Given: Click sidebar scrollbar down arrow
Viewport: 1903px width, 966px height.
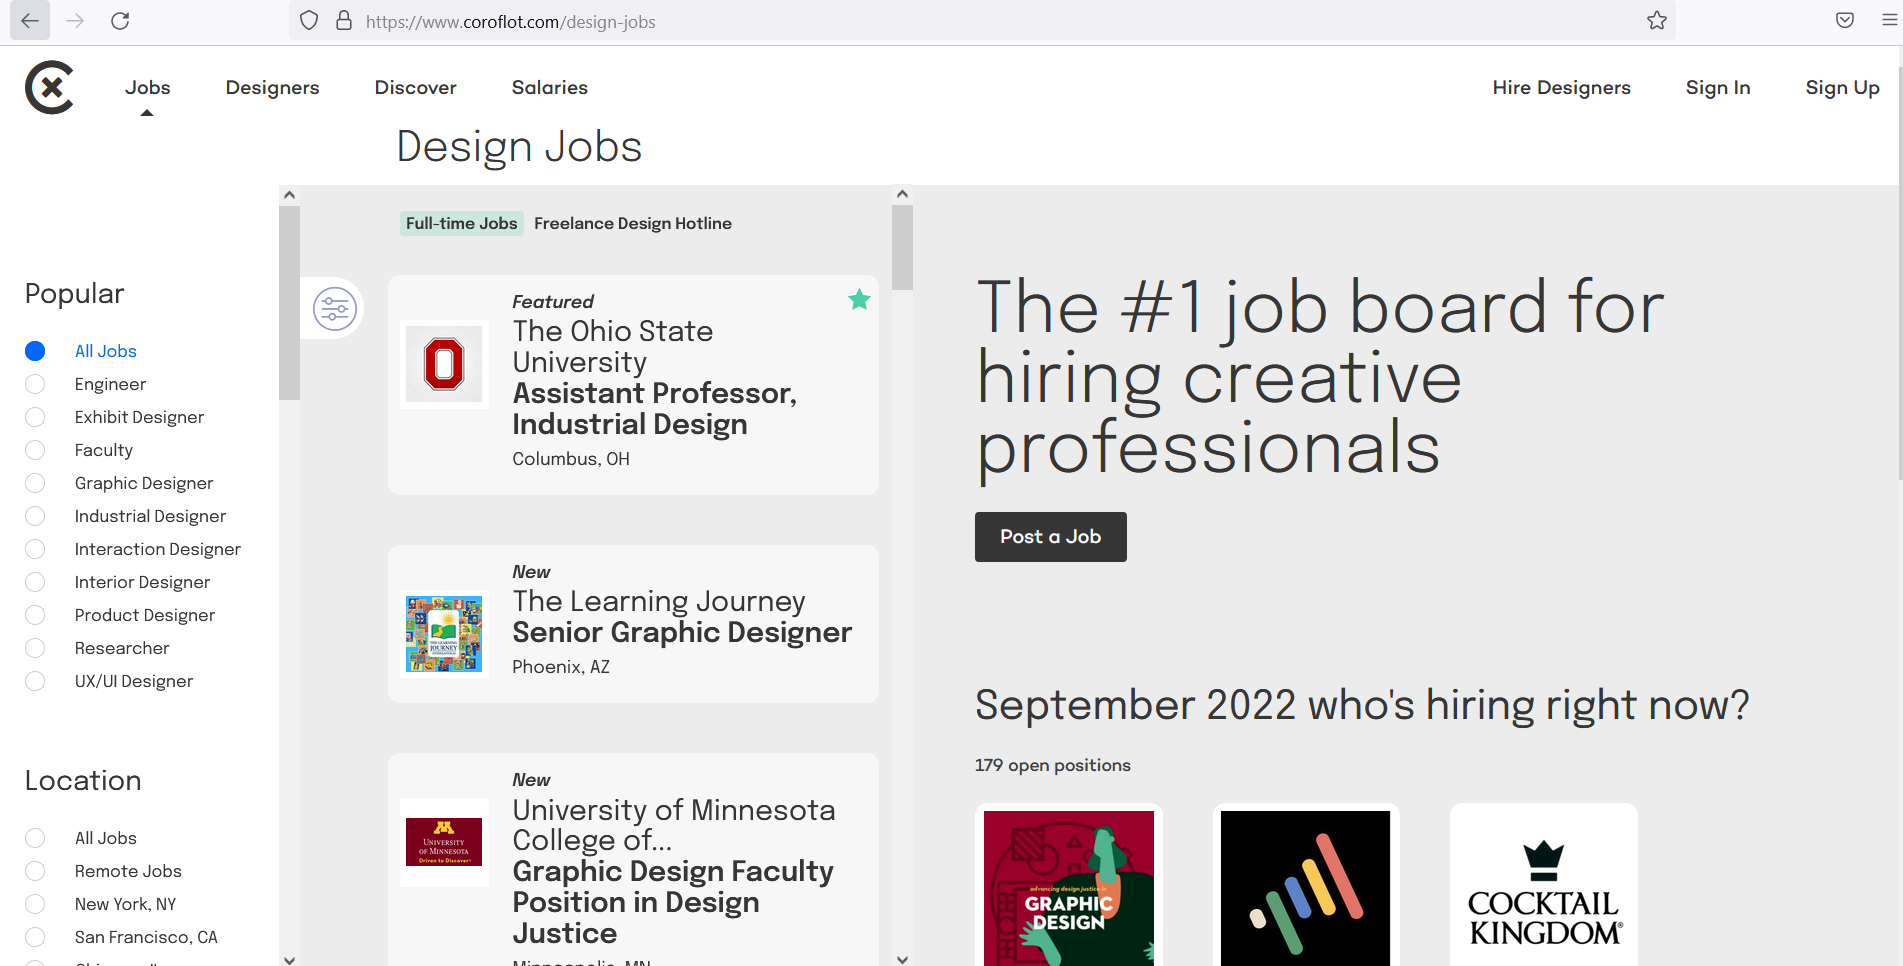Looking at the screenshot, I should click(x=289, y=959).
